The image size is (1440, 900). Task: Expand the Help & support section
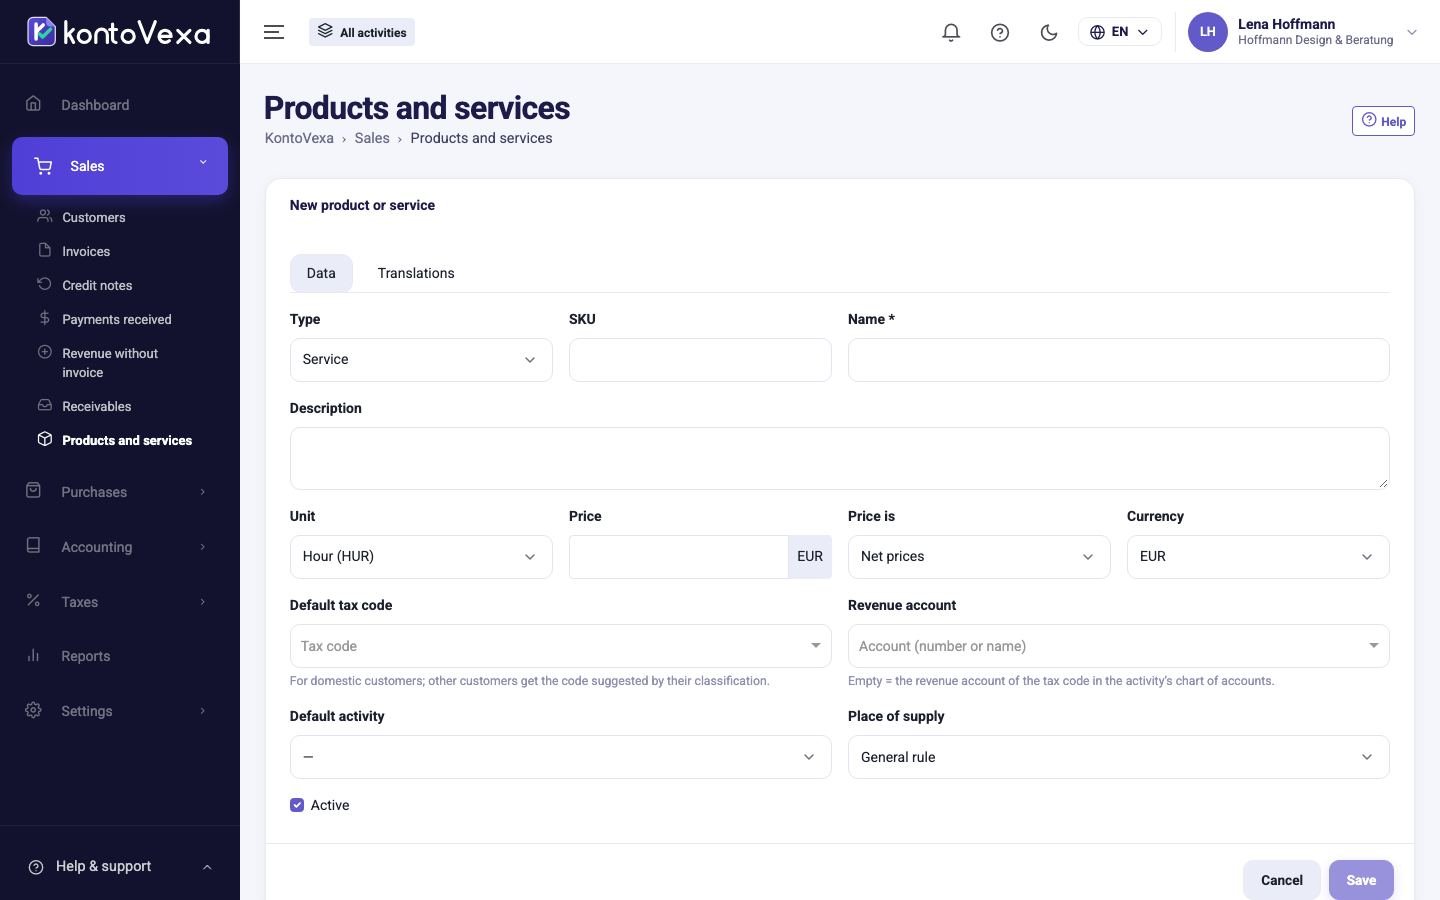[119, 866]
